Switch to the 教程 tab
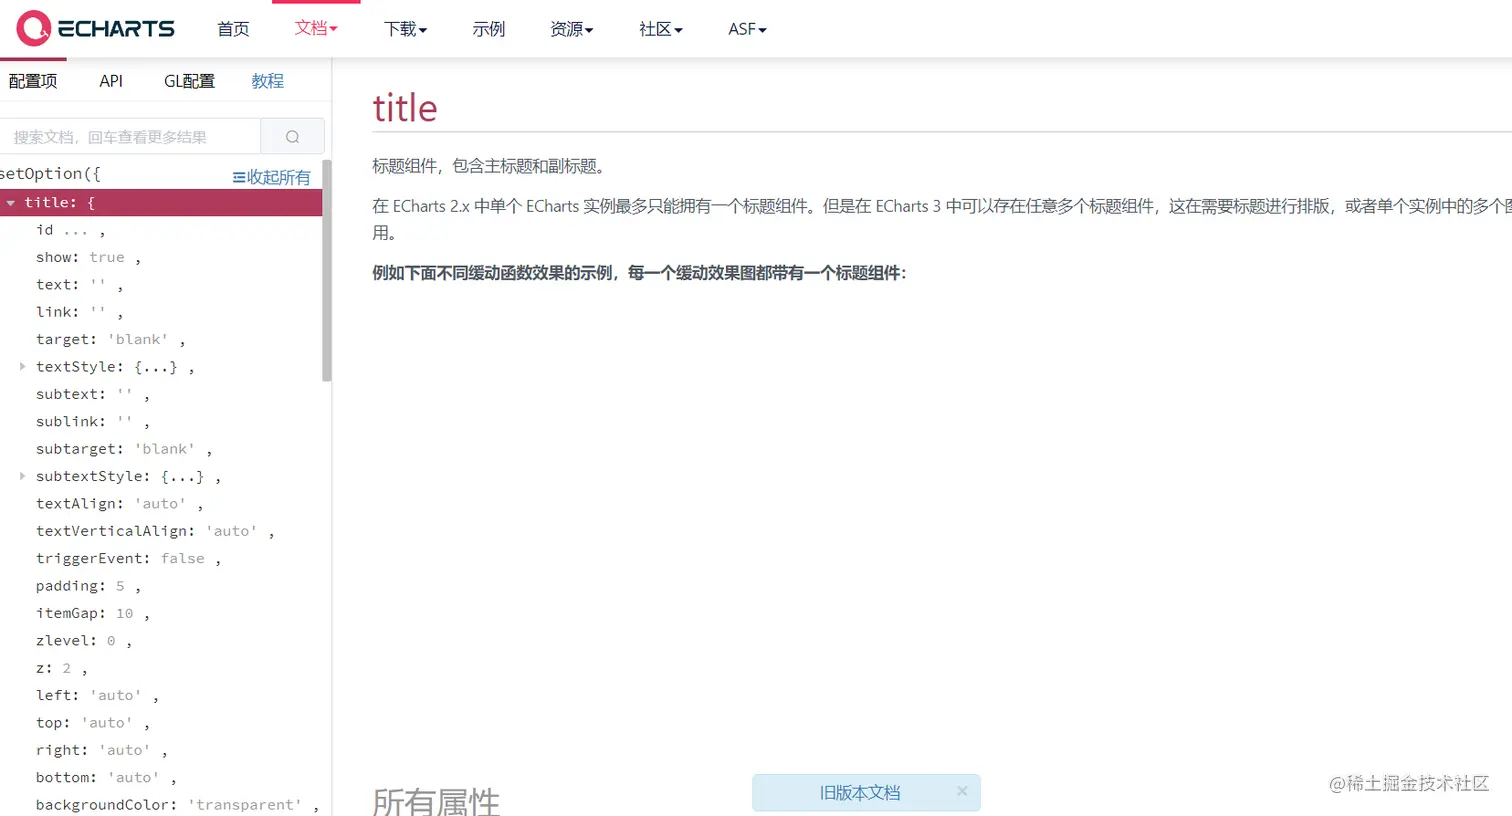 click(267, 81)
